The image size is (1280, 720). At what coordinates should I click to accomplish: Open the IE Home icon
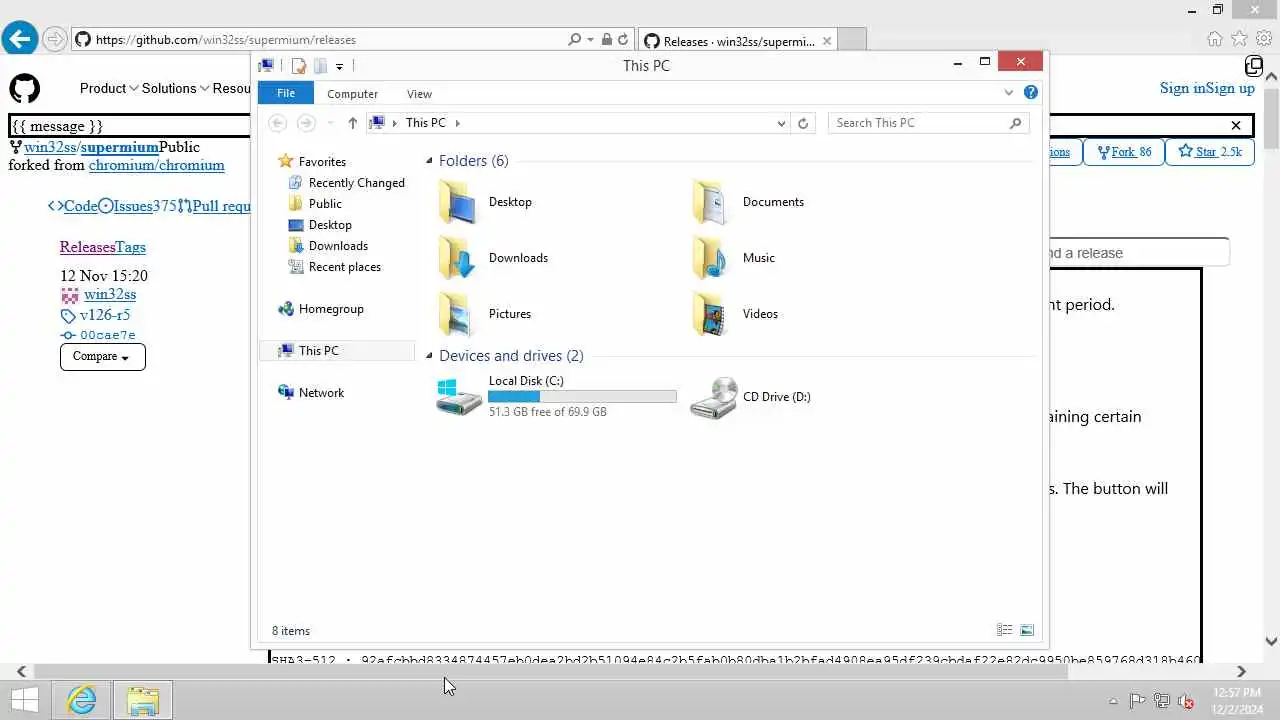tap(1215, 39)
